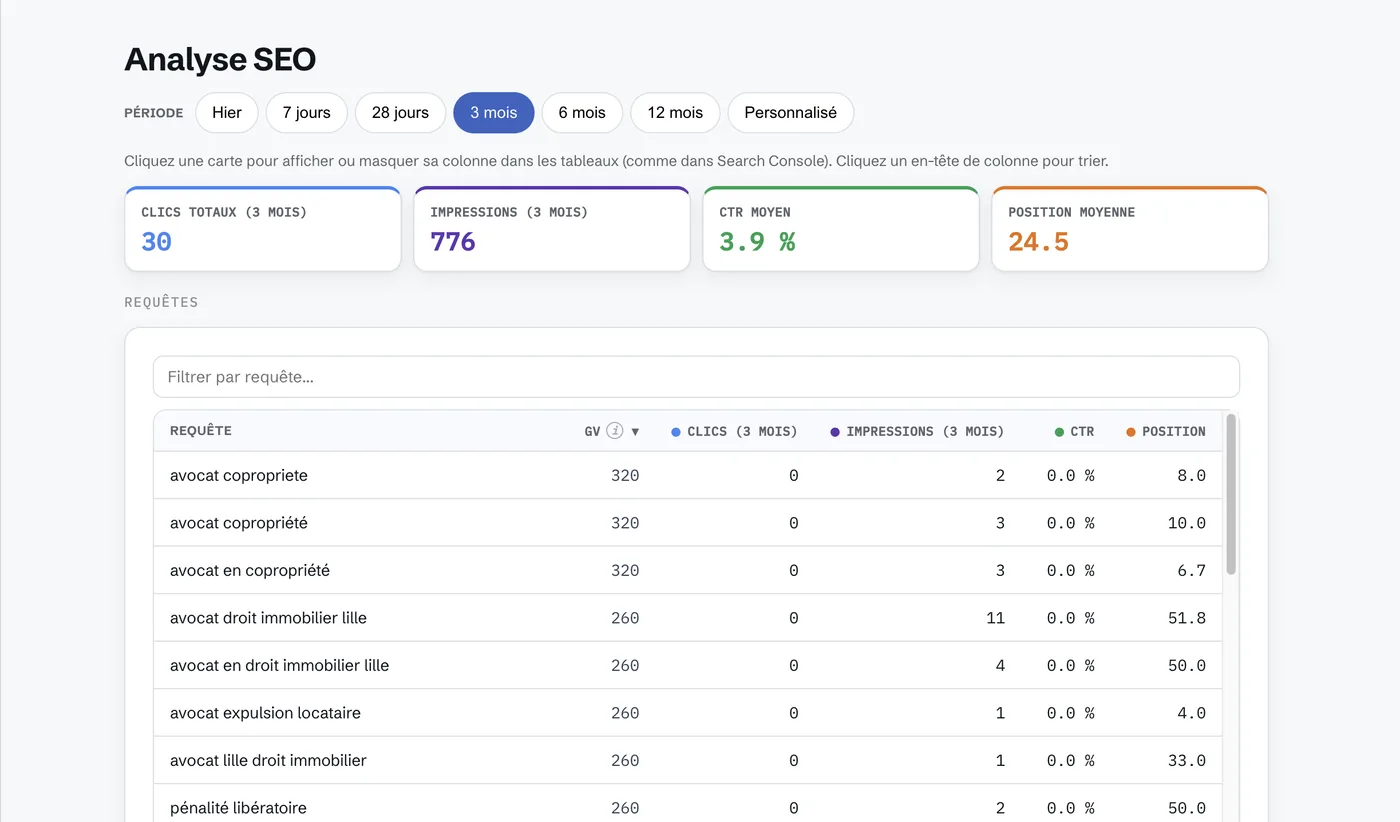This screenshot has height=822, width=1400.
Task: Select the 28 jours period
Action: (x=400, y=113)
